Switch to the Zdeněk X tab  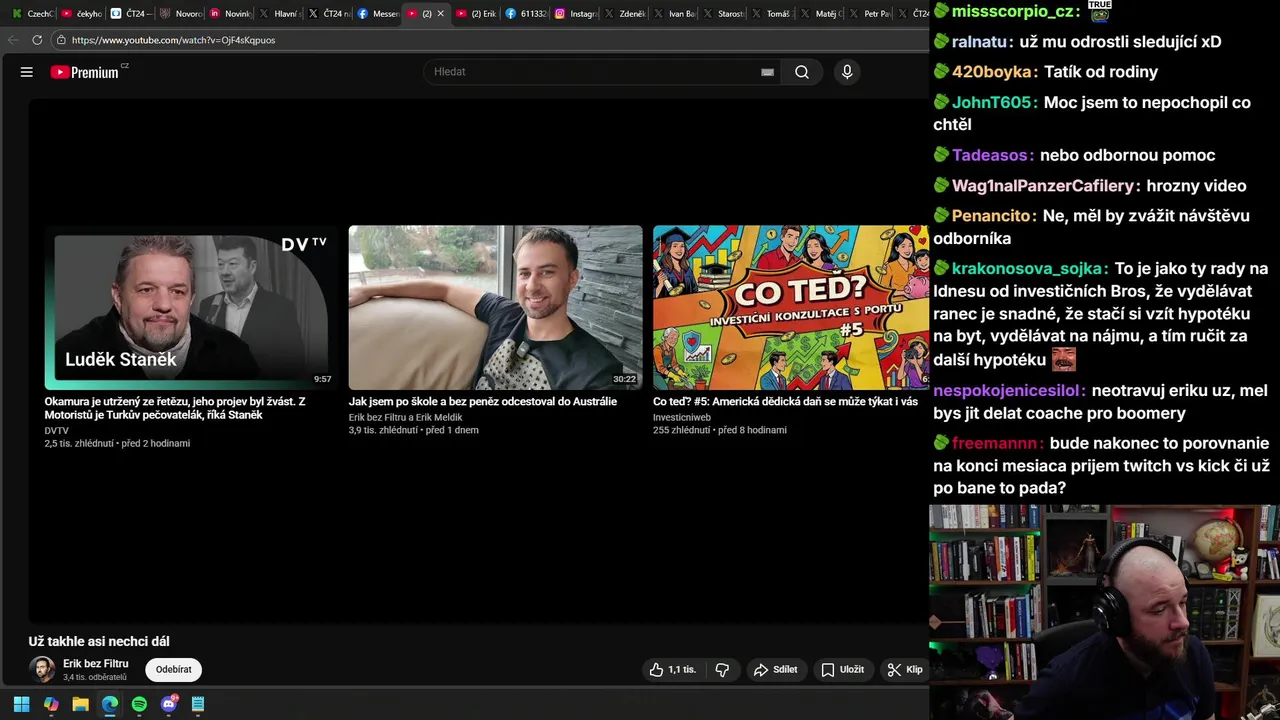click(625, 14)
